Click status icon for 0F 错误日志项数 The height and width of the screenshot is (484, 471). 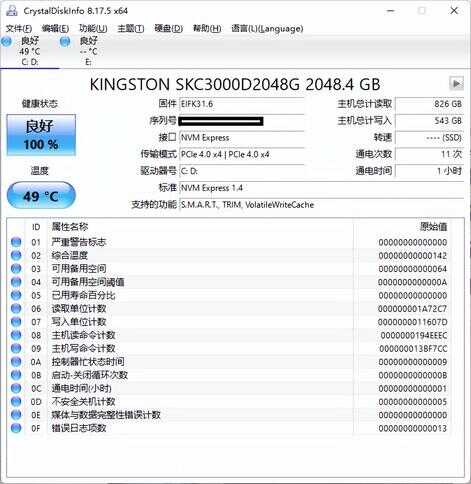(x=16, y=428)
